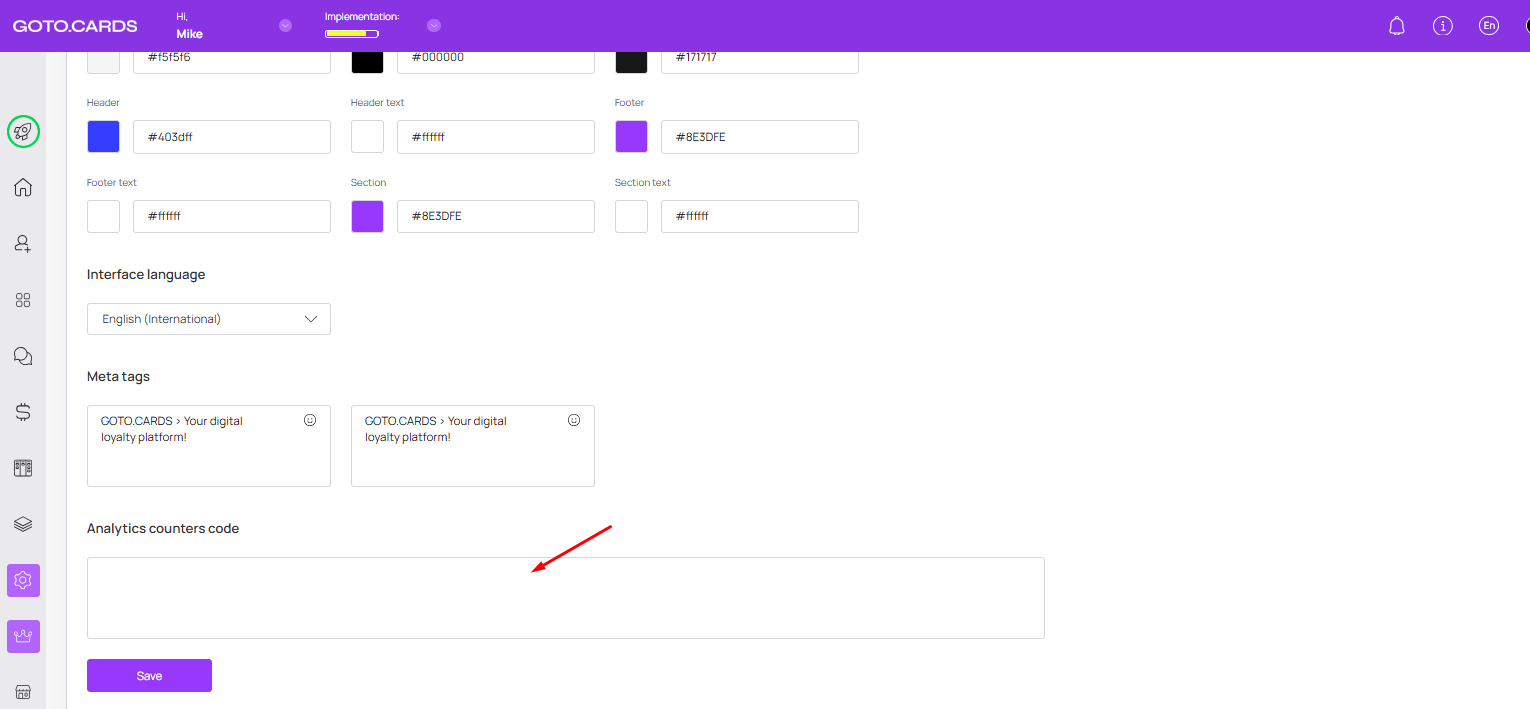Open the notifications bell icon
Screen dimensions: 1530x709
tap(1397, 26)
